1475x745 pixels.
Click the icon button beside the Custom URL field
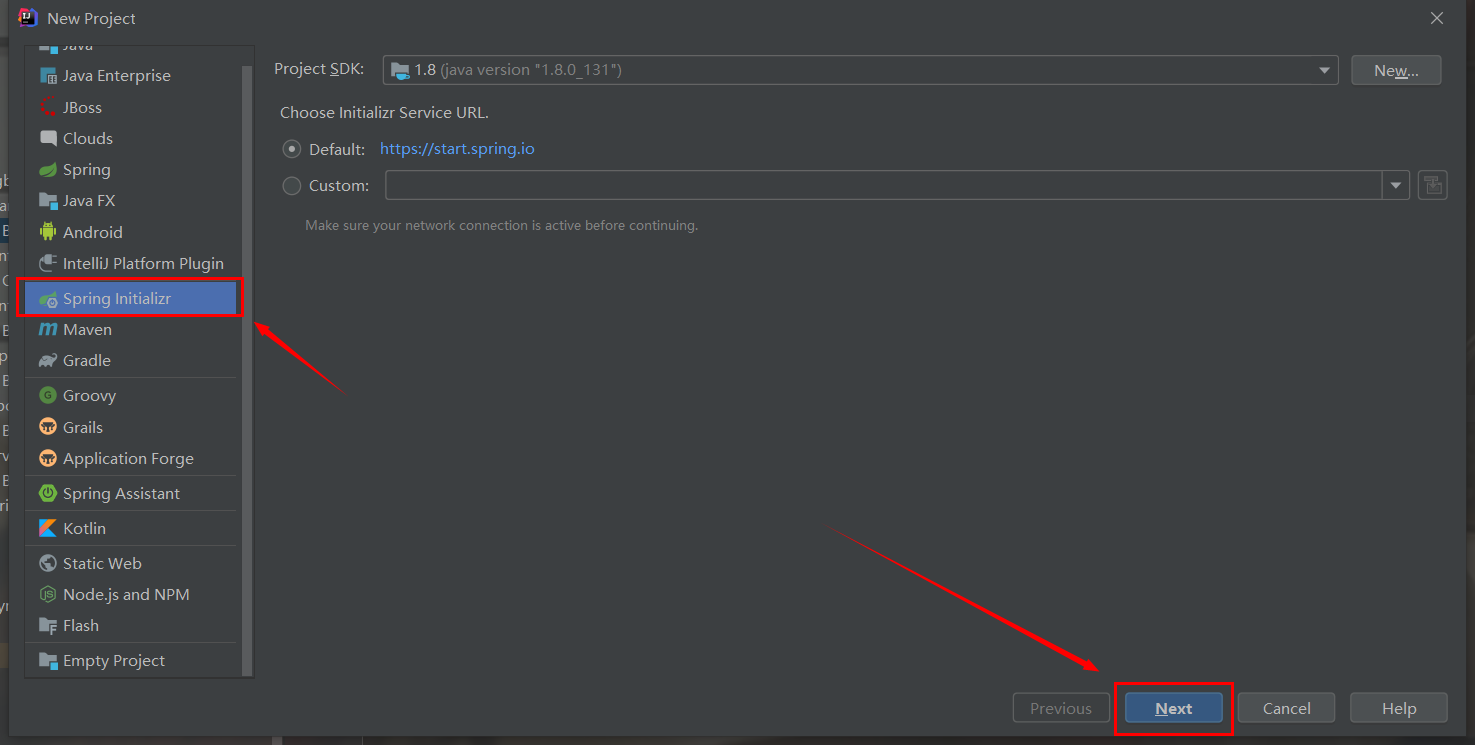1433,185
